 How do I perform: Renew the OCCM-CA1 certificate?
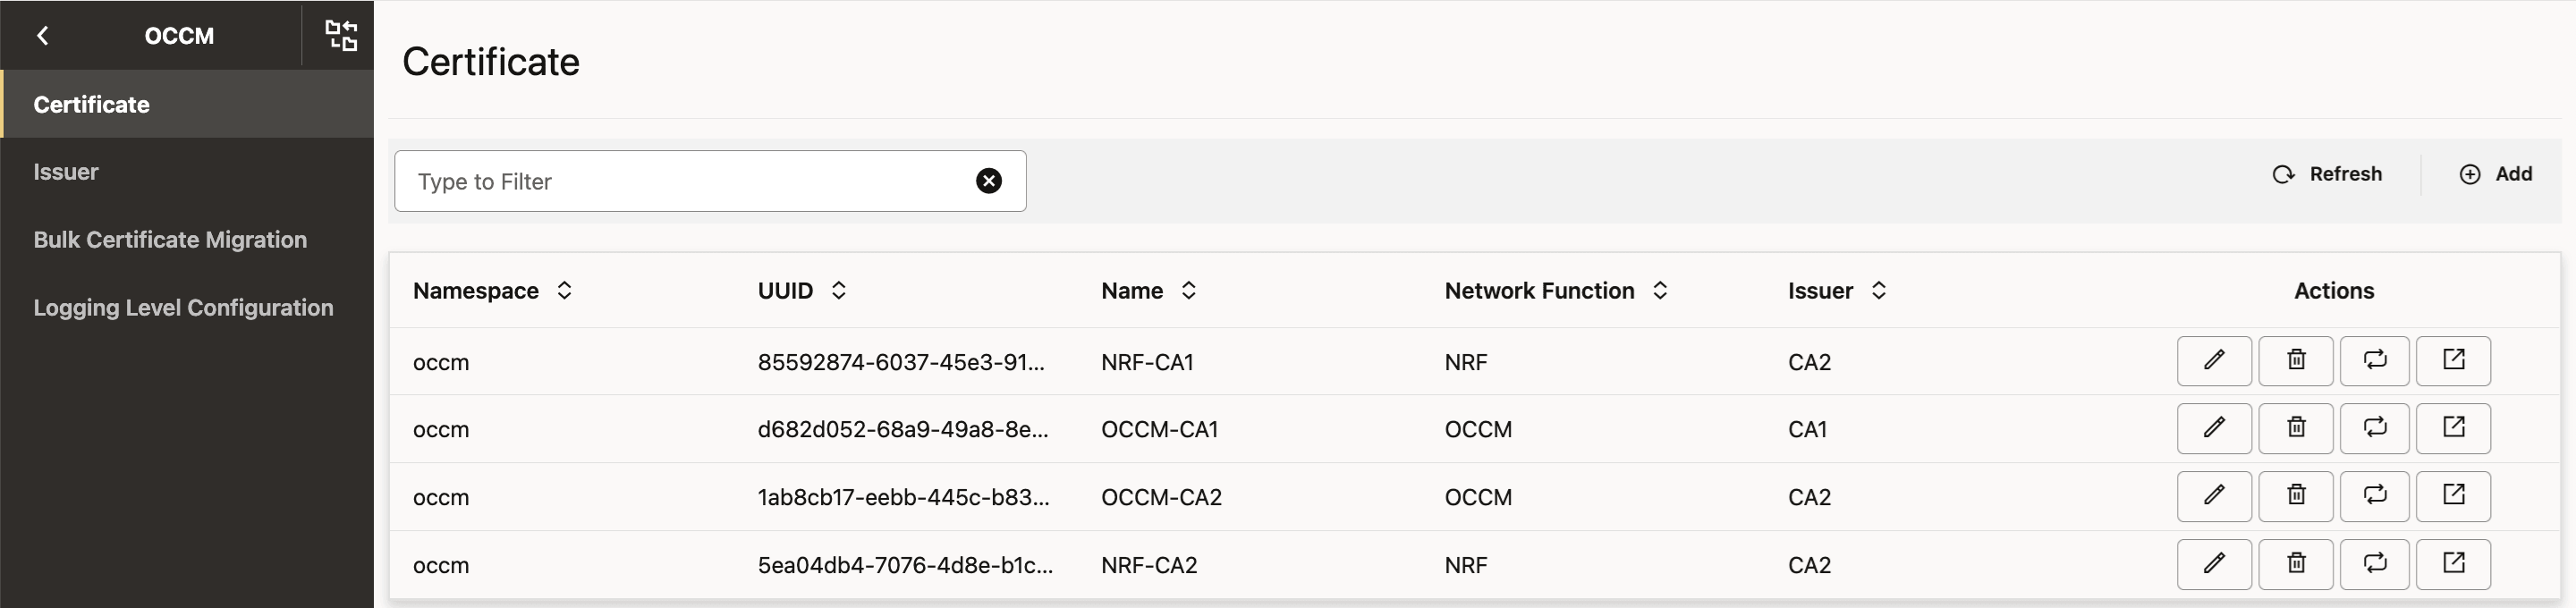[2374, 429]
